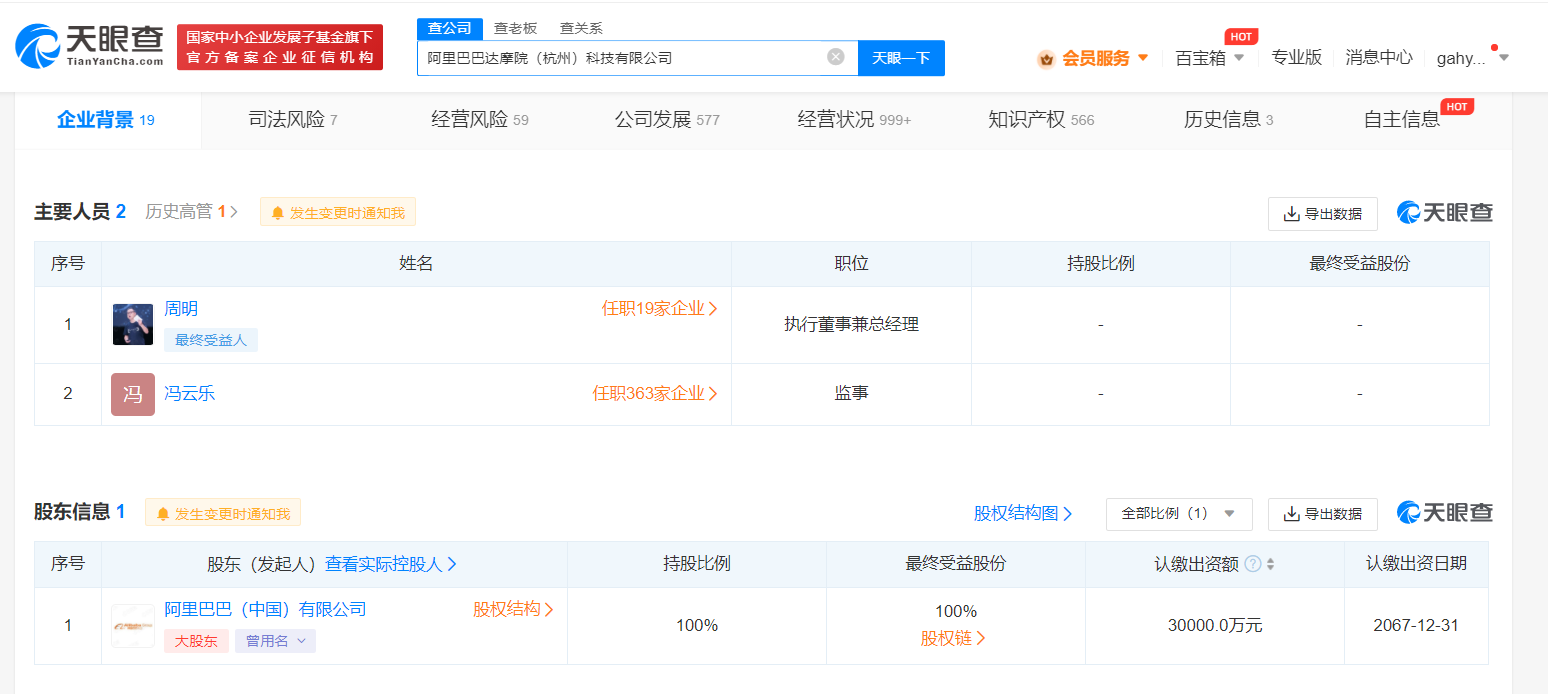This screenshot has height=694, width=1548.
Task: Clear the search box text
Action: pyautogui.click(x=836, y=57)
